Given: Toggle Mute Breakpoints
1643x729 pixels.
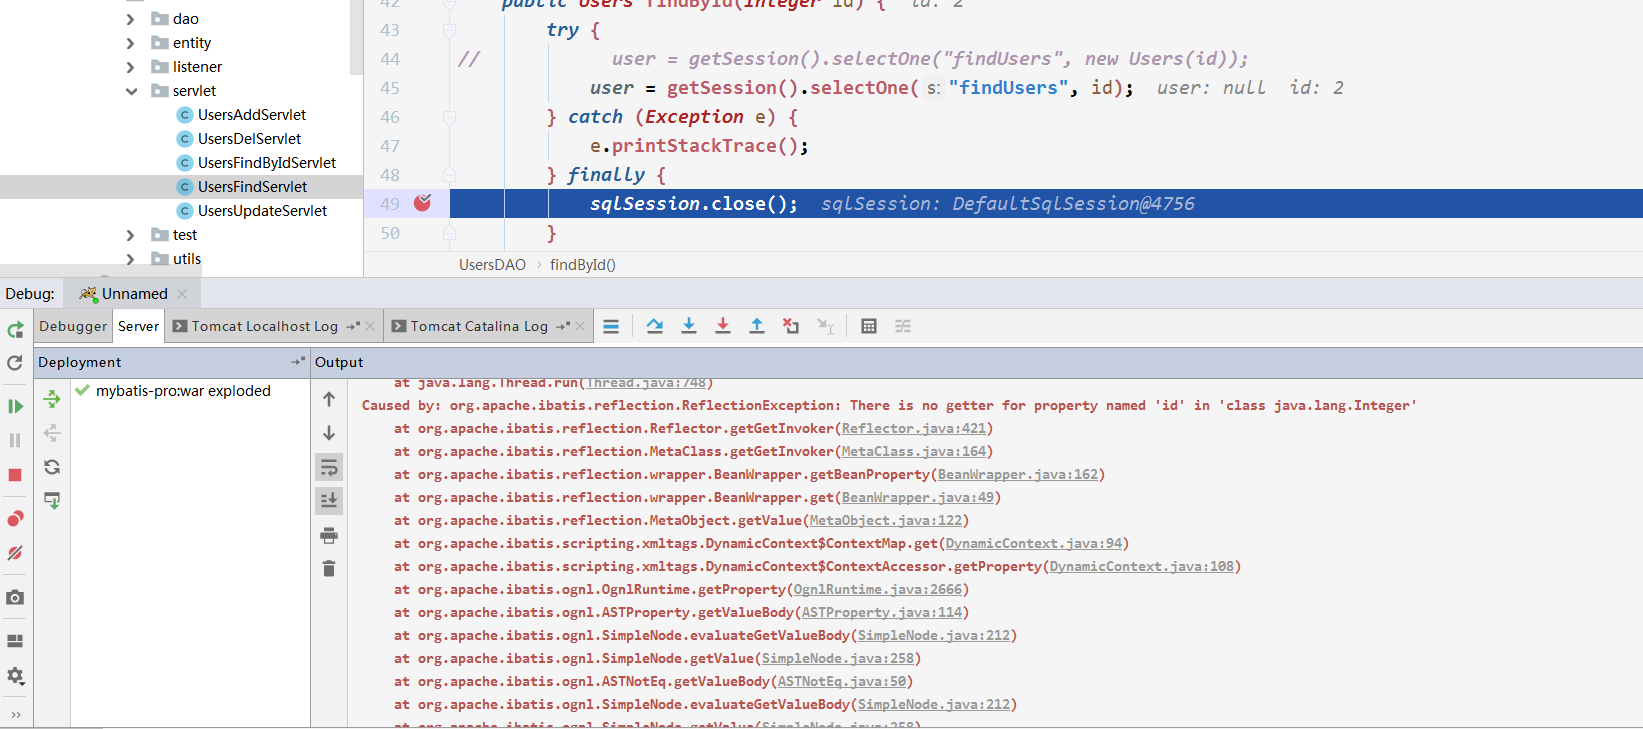Looking at the screenshot, I should point(15,552).
